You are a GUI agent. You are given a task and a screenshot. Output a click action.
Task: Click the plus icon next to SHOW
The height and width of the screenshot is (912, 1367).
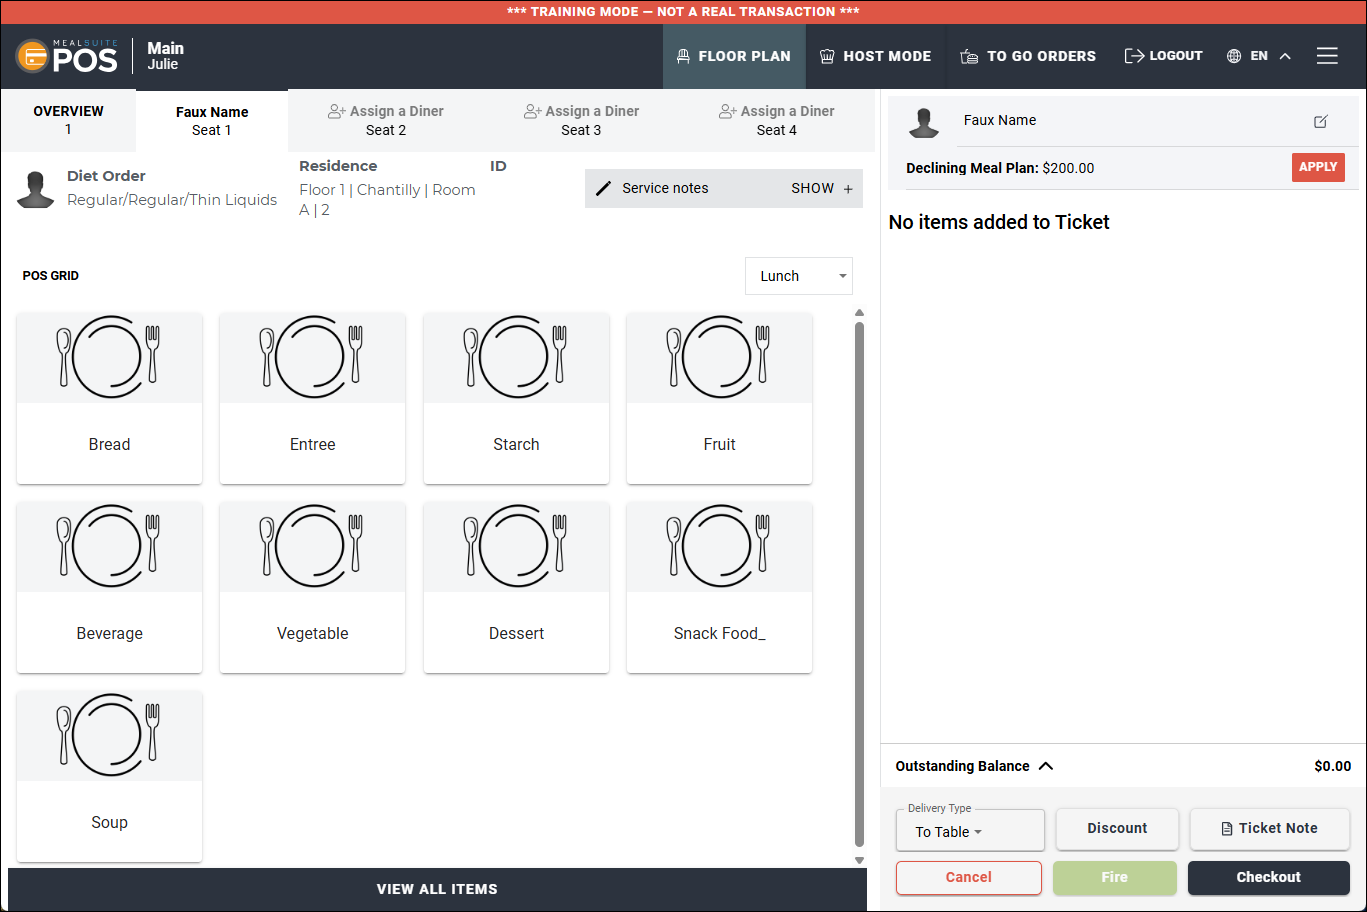click(848, 188)
